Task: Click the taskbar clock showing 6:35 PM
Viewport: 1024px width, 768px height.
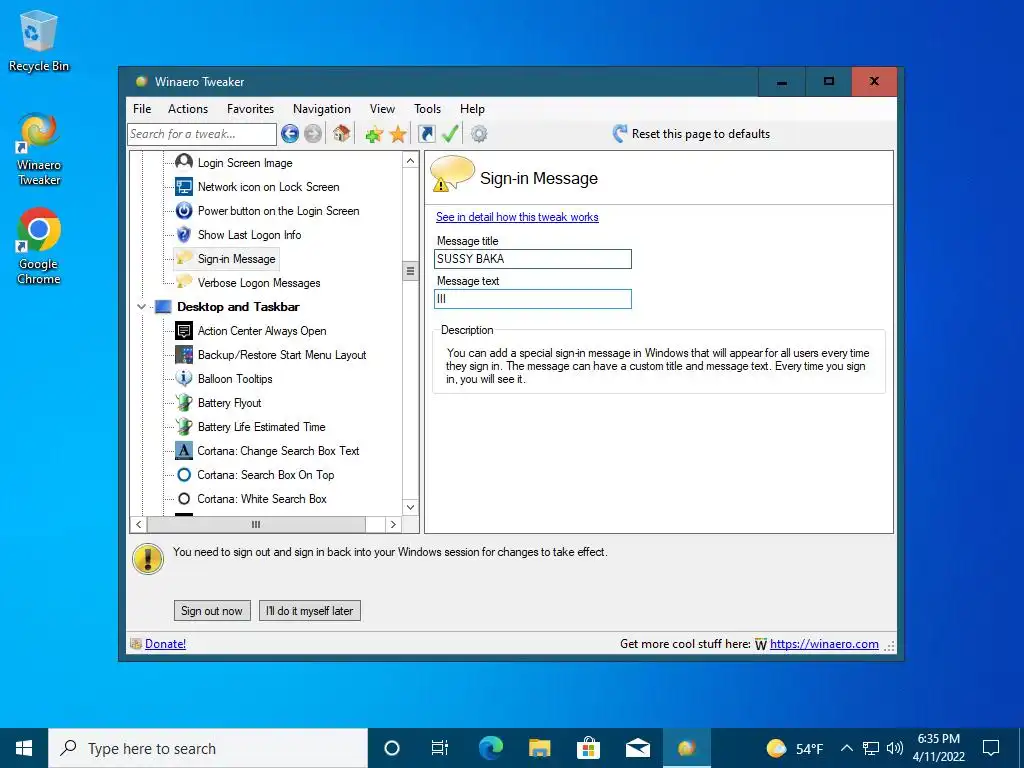Action: [x=938, y=748]
